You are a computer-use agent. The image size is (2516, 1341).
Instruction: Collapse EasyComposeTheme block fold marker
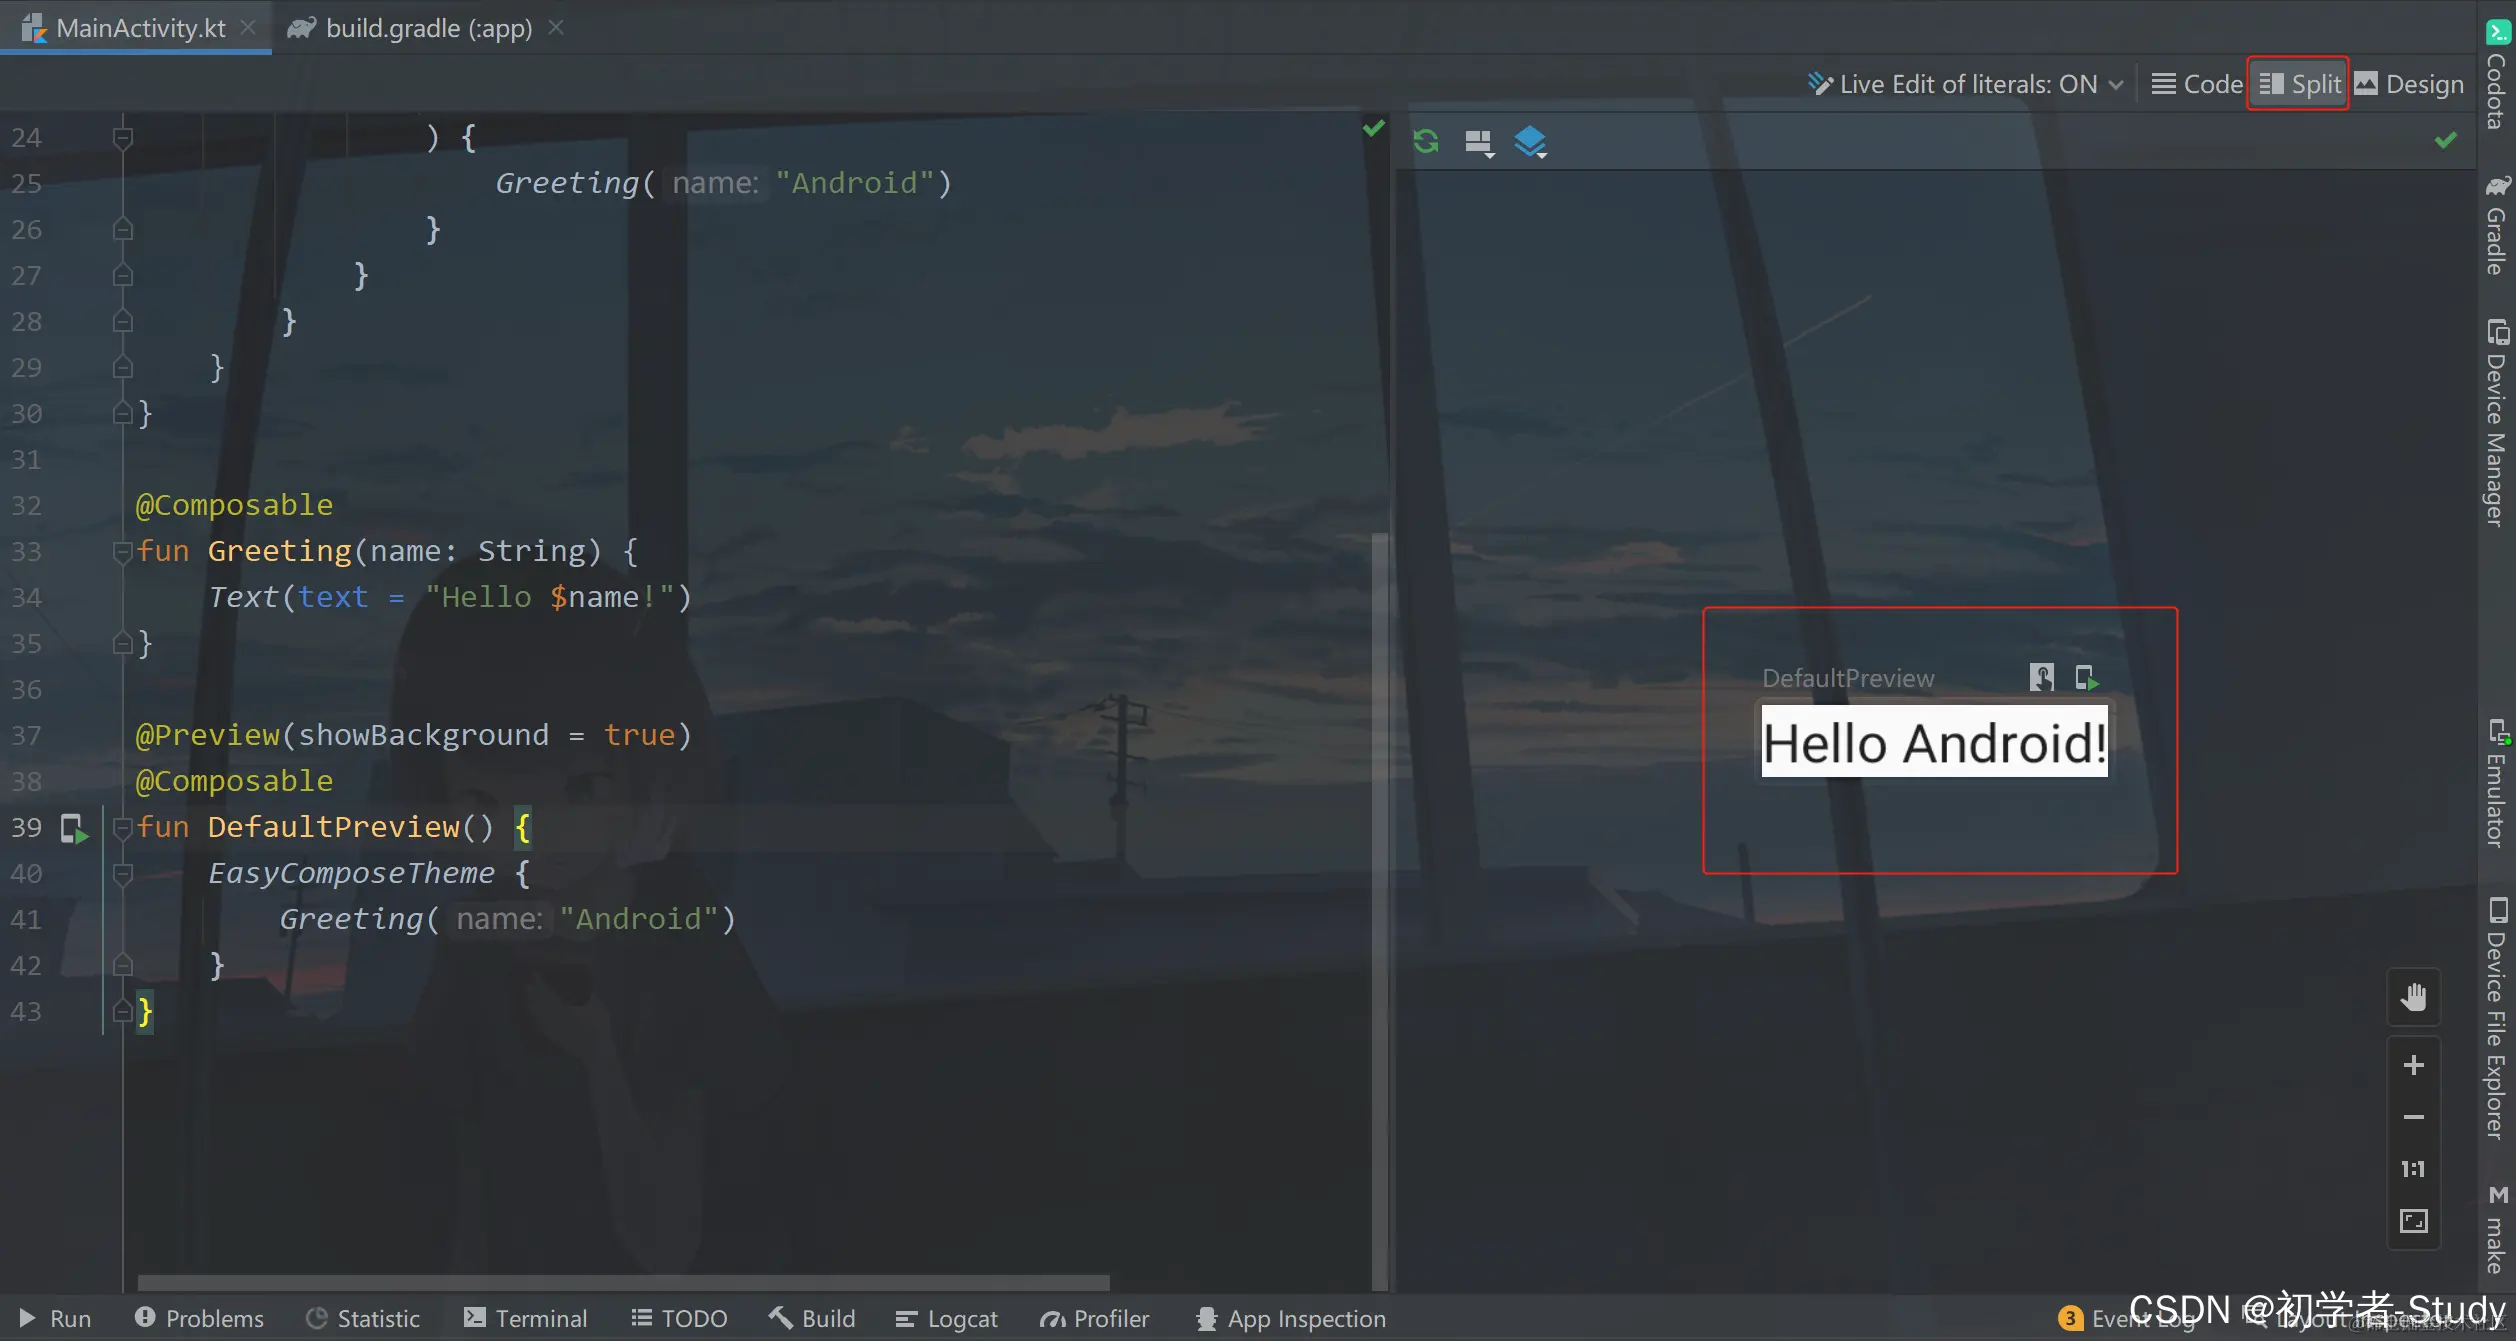122,874
